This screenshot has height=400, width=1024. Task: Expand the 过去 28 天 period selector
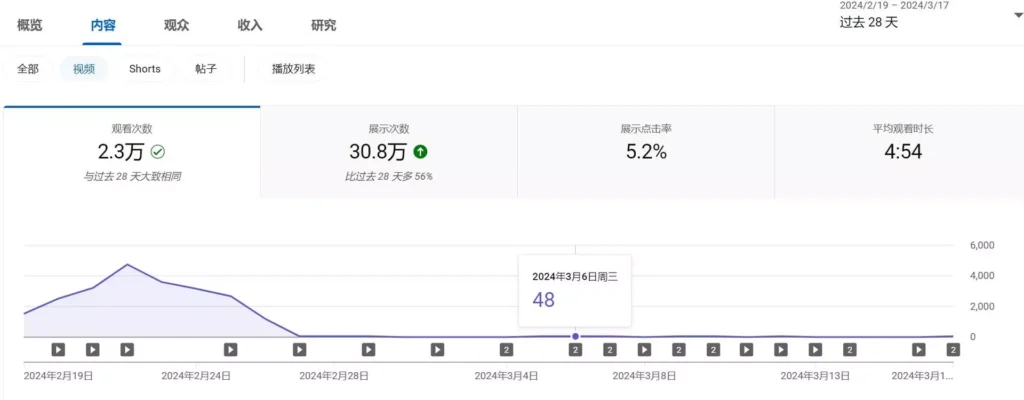(870, 22)
